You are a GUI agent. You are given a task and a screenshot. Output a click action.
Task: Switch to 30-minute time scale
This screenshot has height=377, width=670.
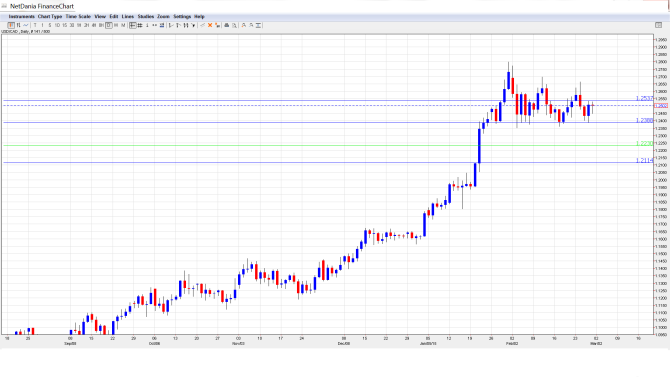pyautogui.click(x=72, y=26)
